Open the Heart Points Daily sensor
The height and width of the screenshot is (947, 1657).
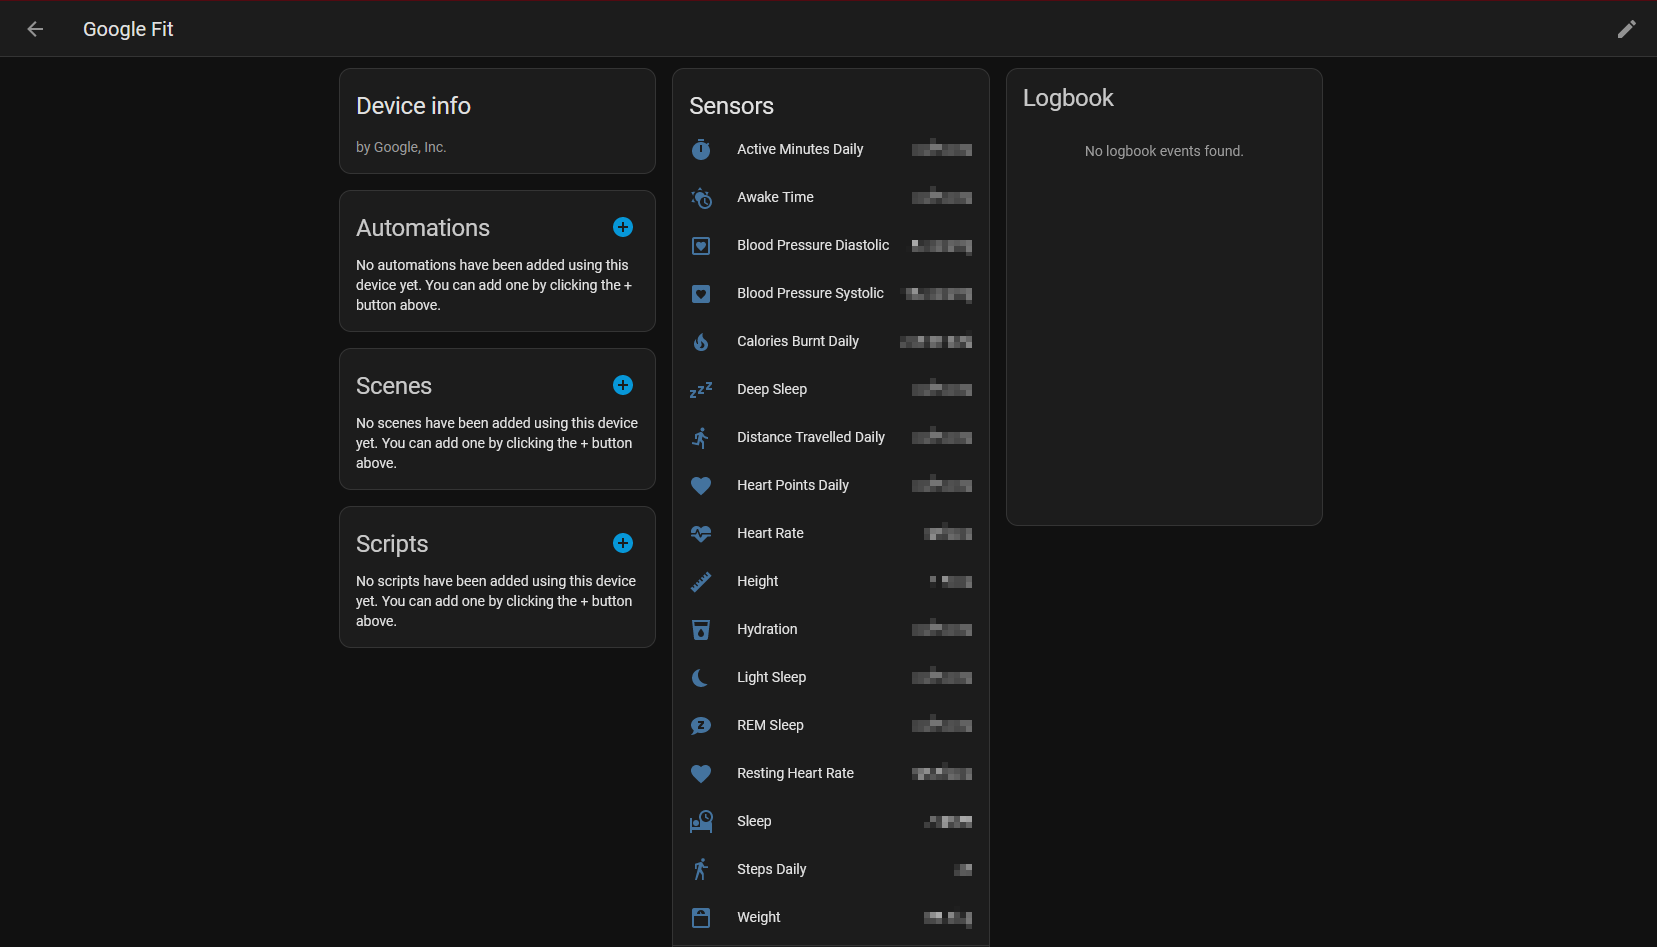coord(831,485)
